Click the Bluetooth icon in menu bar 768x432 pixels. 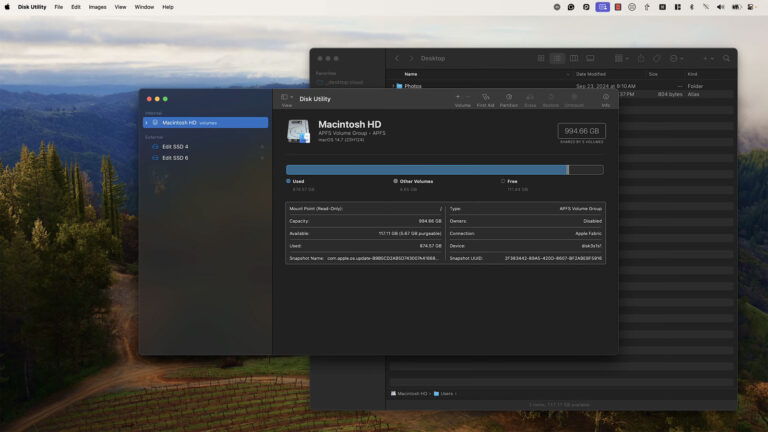coord(692,7)
